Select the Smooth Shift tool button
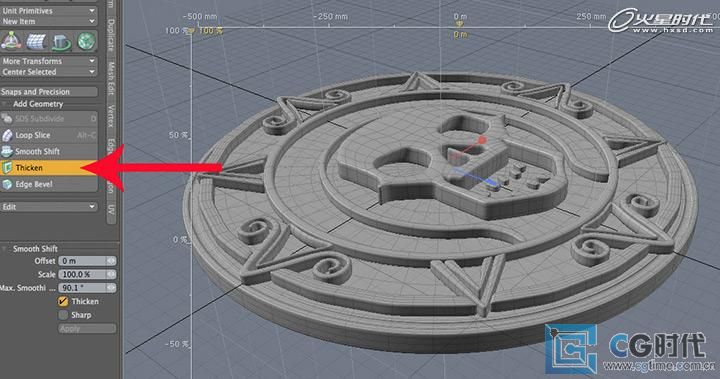This screenshot has width=720, height=379. click(x=49, y=151)
